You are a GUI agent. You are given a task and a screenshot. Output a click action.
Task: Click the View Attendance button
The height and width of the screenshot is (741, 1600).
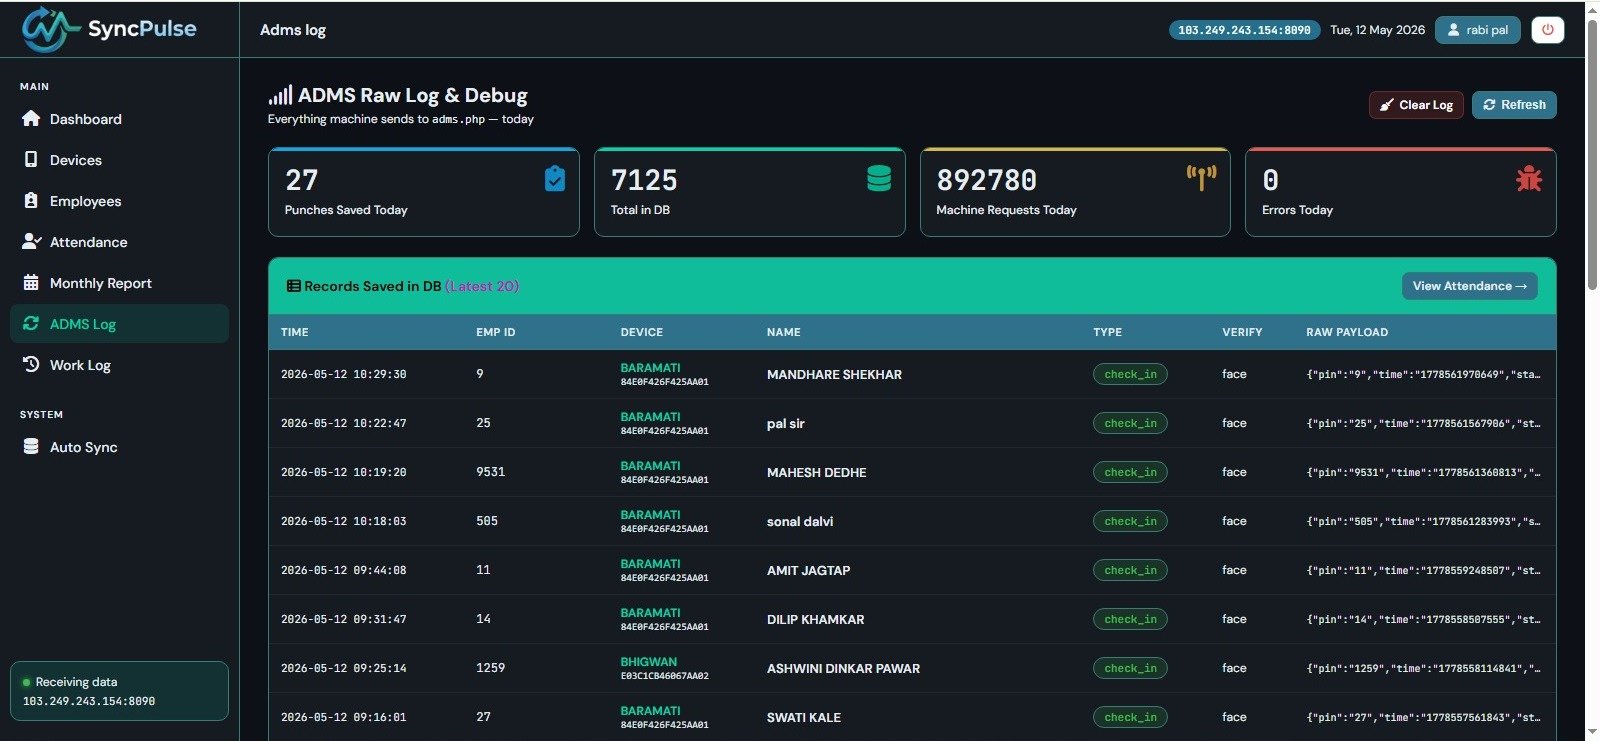tap(1469, 286)
